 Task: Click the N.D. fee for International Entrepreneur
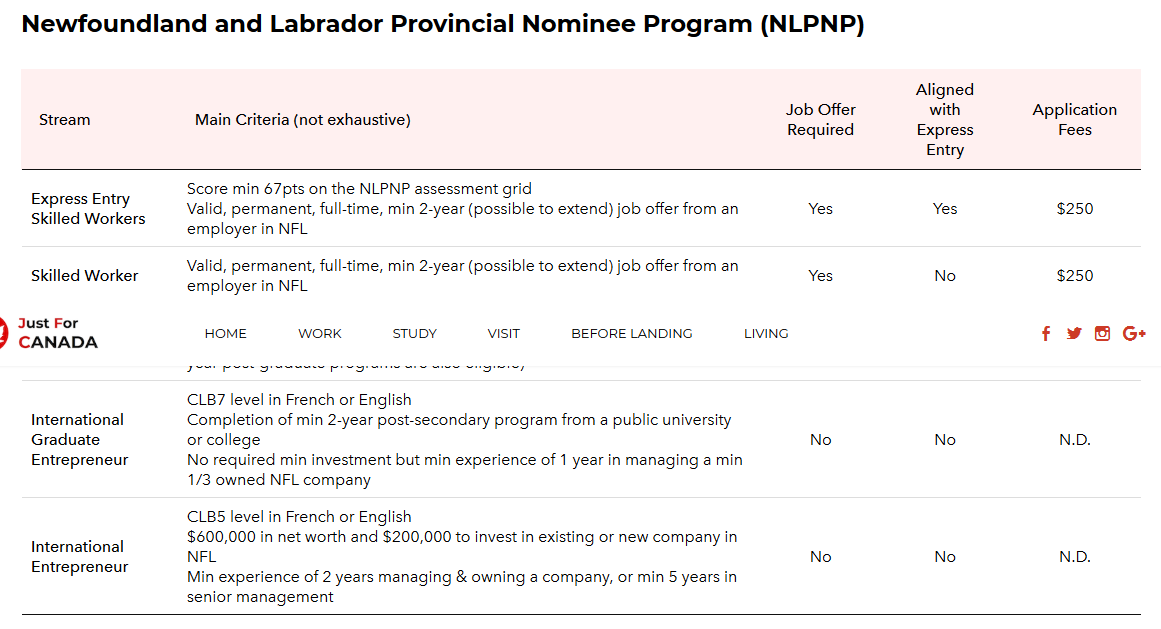[1074, 557]
